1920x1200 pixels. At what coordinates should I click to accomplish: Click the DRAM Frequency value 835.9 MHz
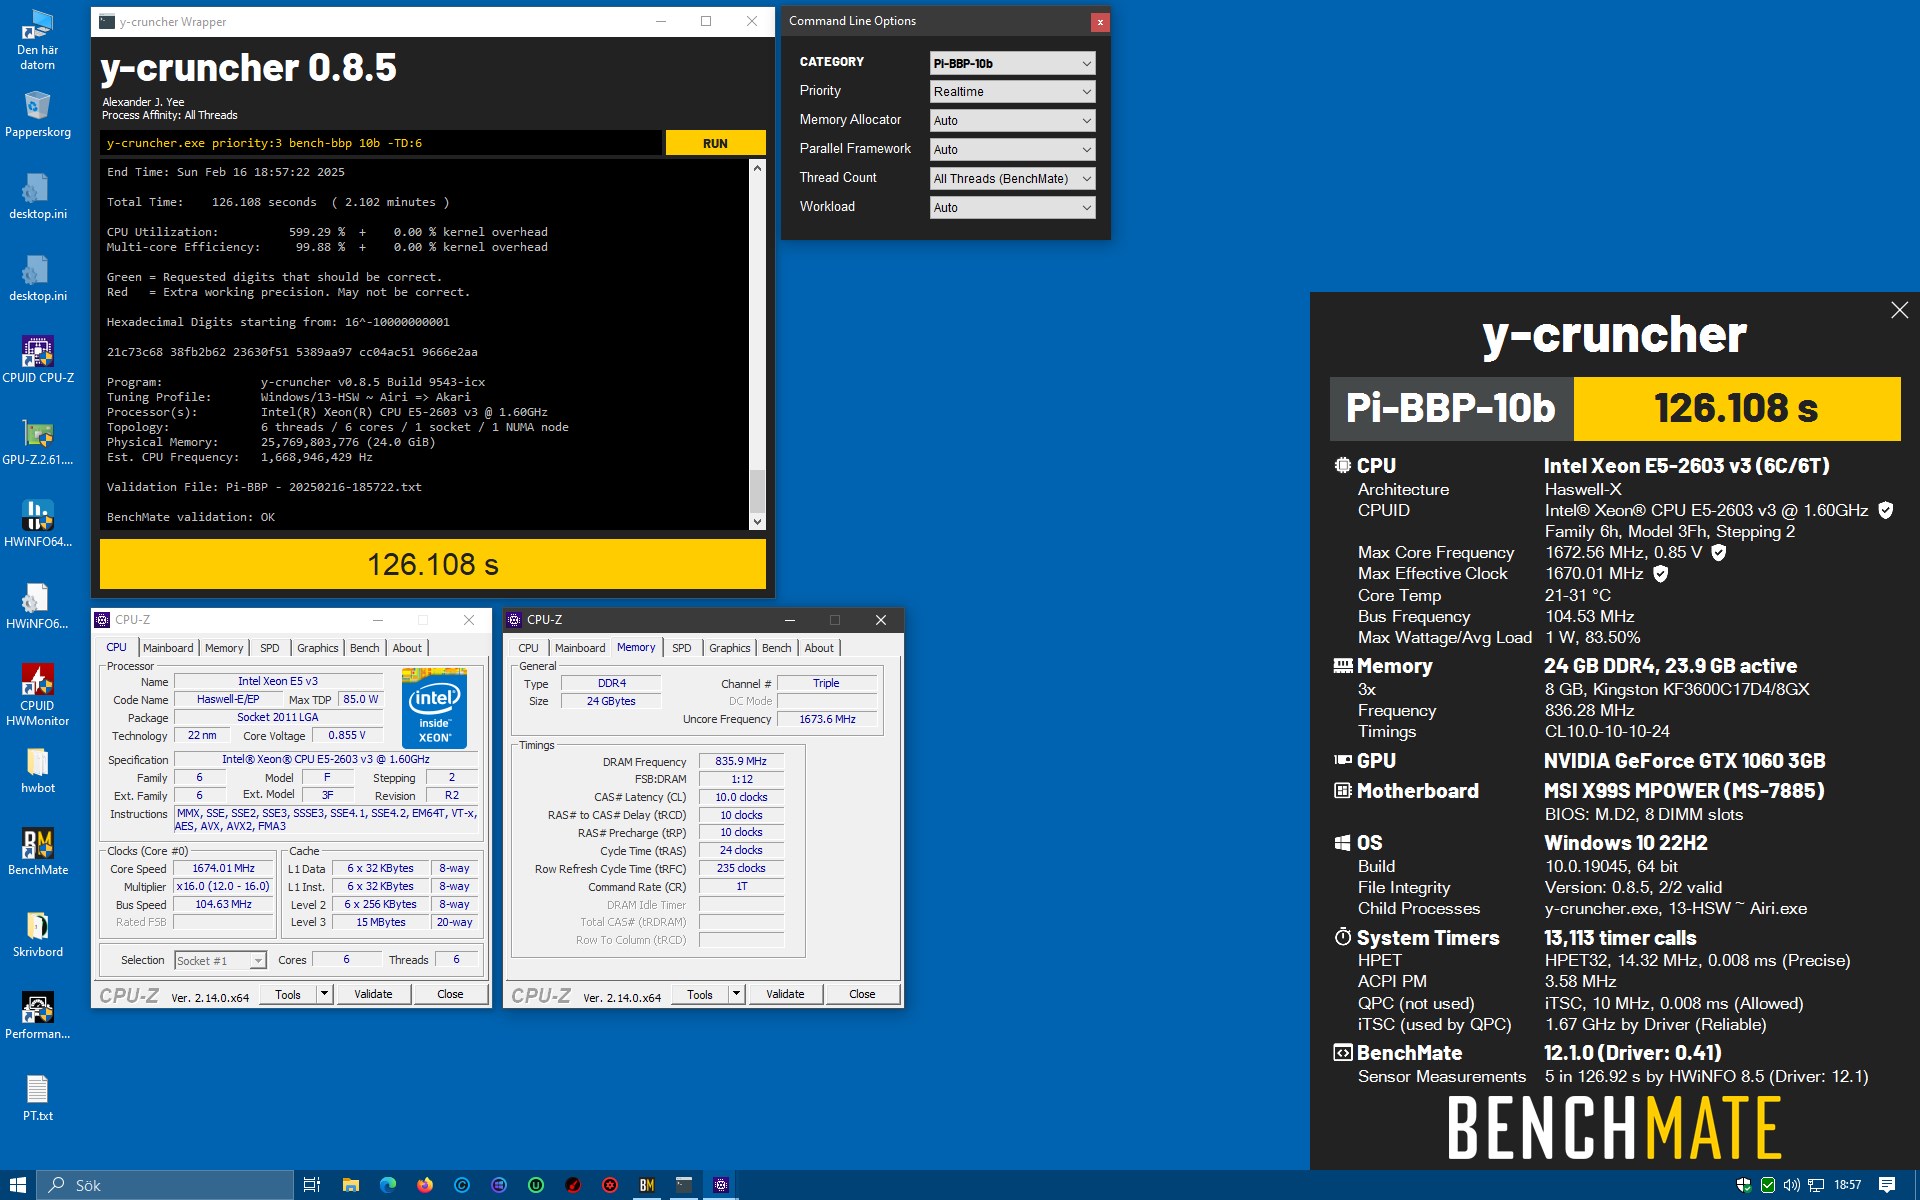pos(741,762)
